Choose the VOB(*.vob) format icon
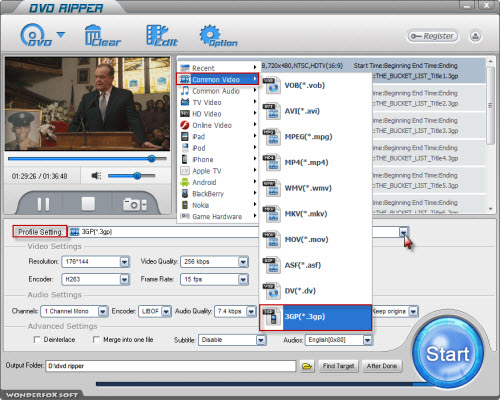 click(271, 85)
